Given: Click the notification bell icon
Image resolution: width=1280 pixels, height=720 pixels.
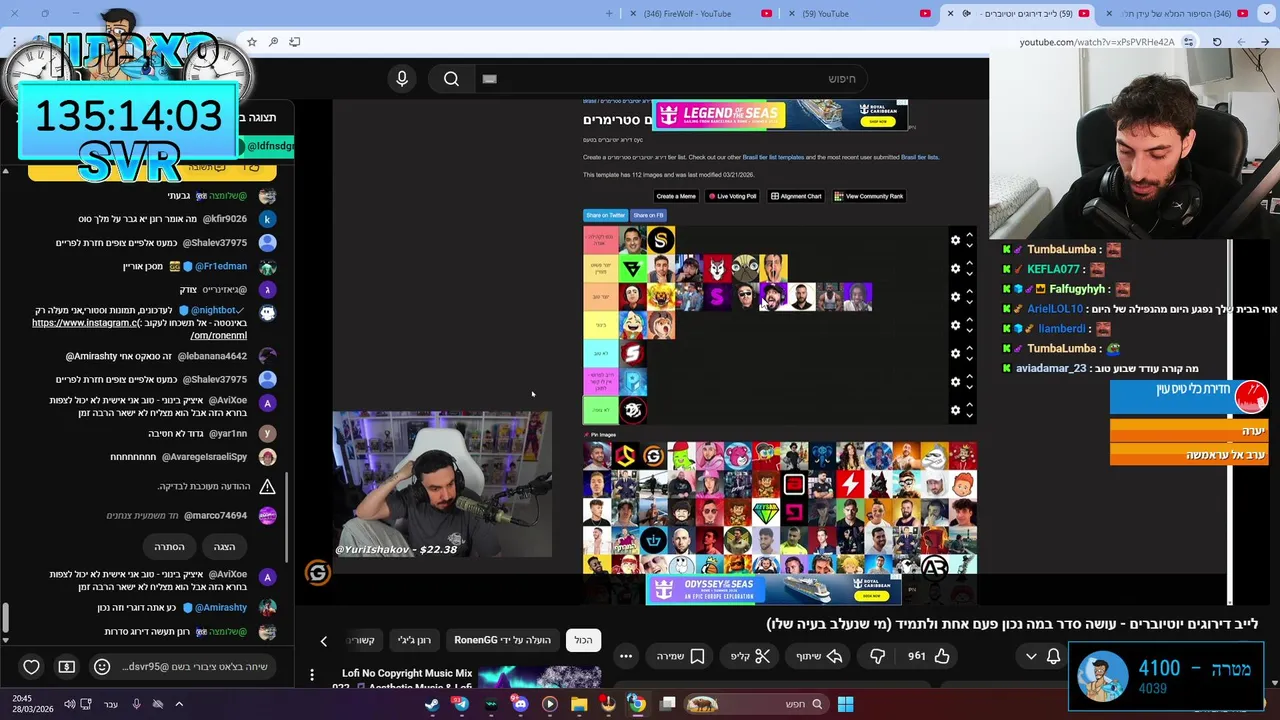Looking at the screenshot, I should [1053, 656].
